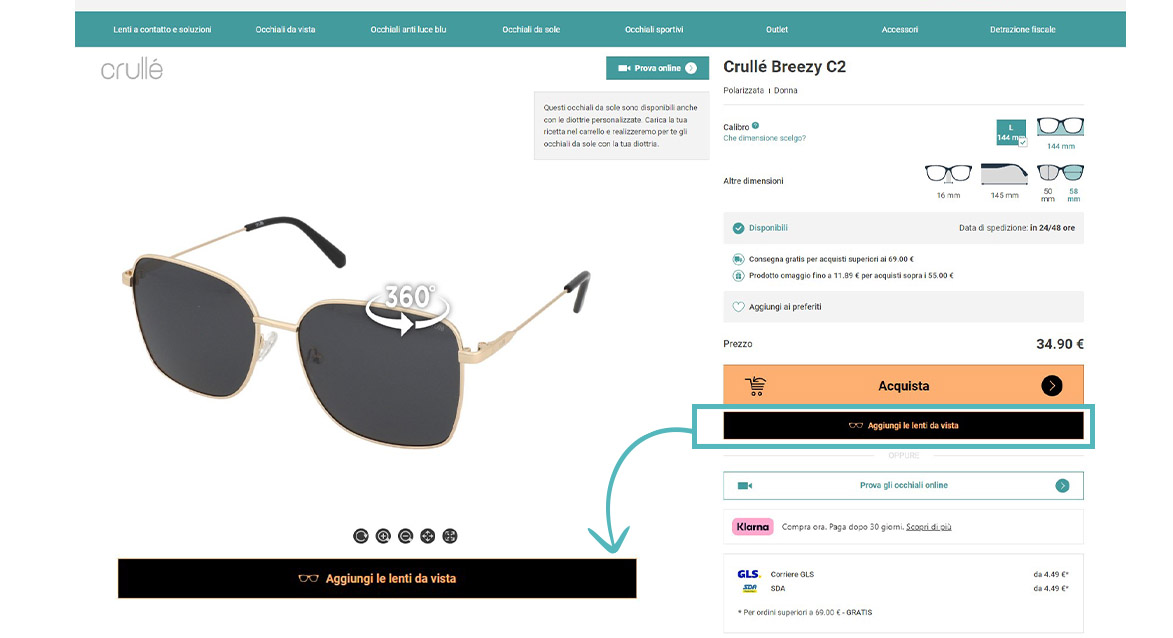The image size is (1173, 638).
Task: Select the L 144 mm size option
Action: (x=1011, y=132)
